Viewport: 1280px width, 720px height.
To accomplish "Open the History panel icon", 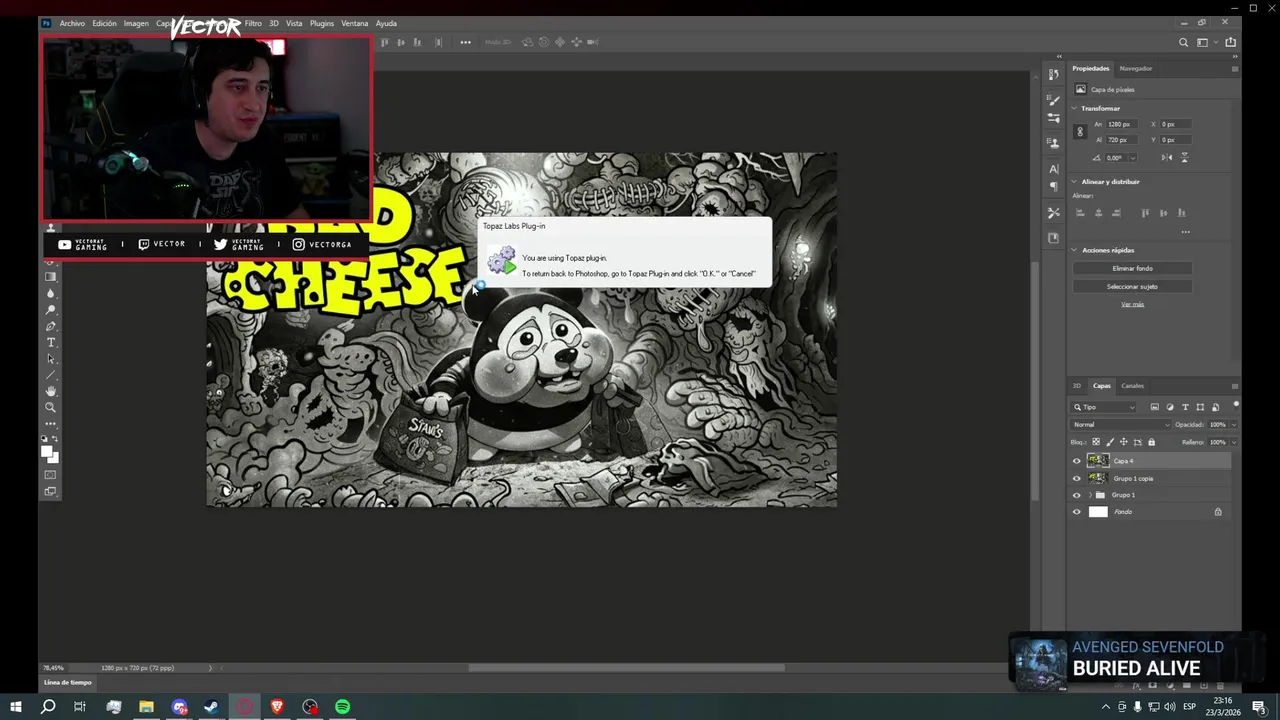I will pyautogui.click(x=1053, y=75).
